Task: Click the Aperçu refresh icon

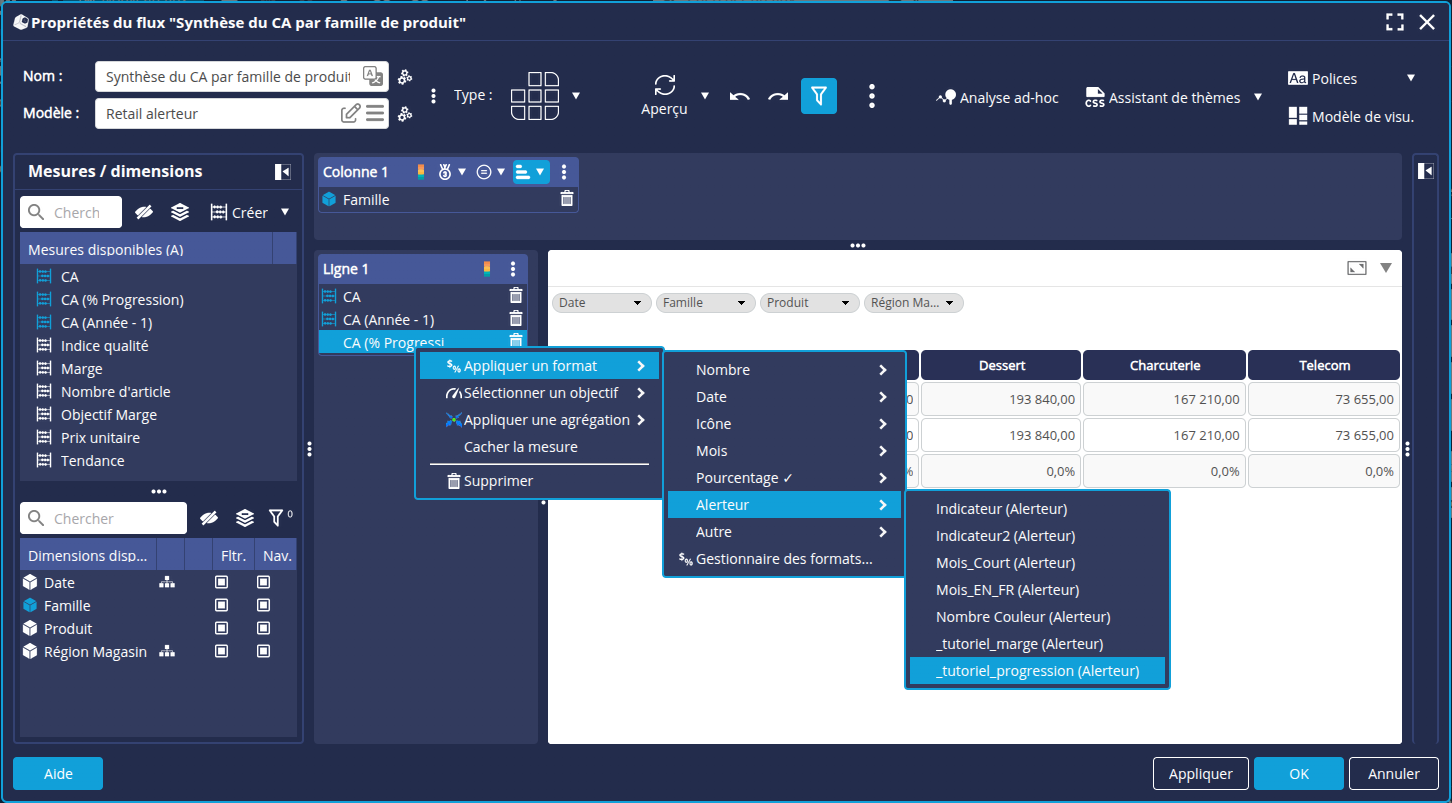Action: tap(665, 86)
